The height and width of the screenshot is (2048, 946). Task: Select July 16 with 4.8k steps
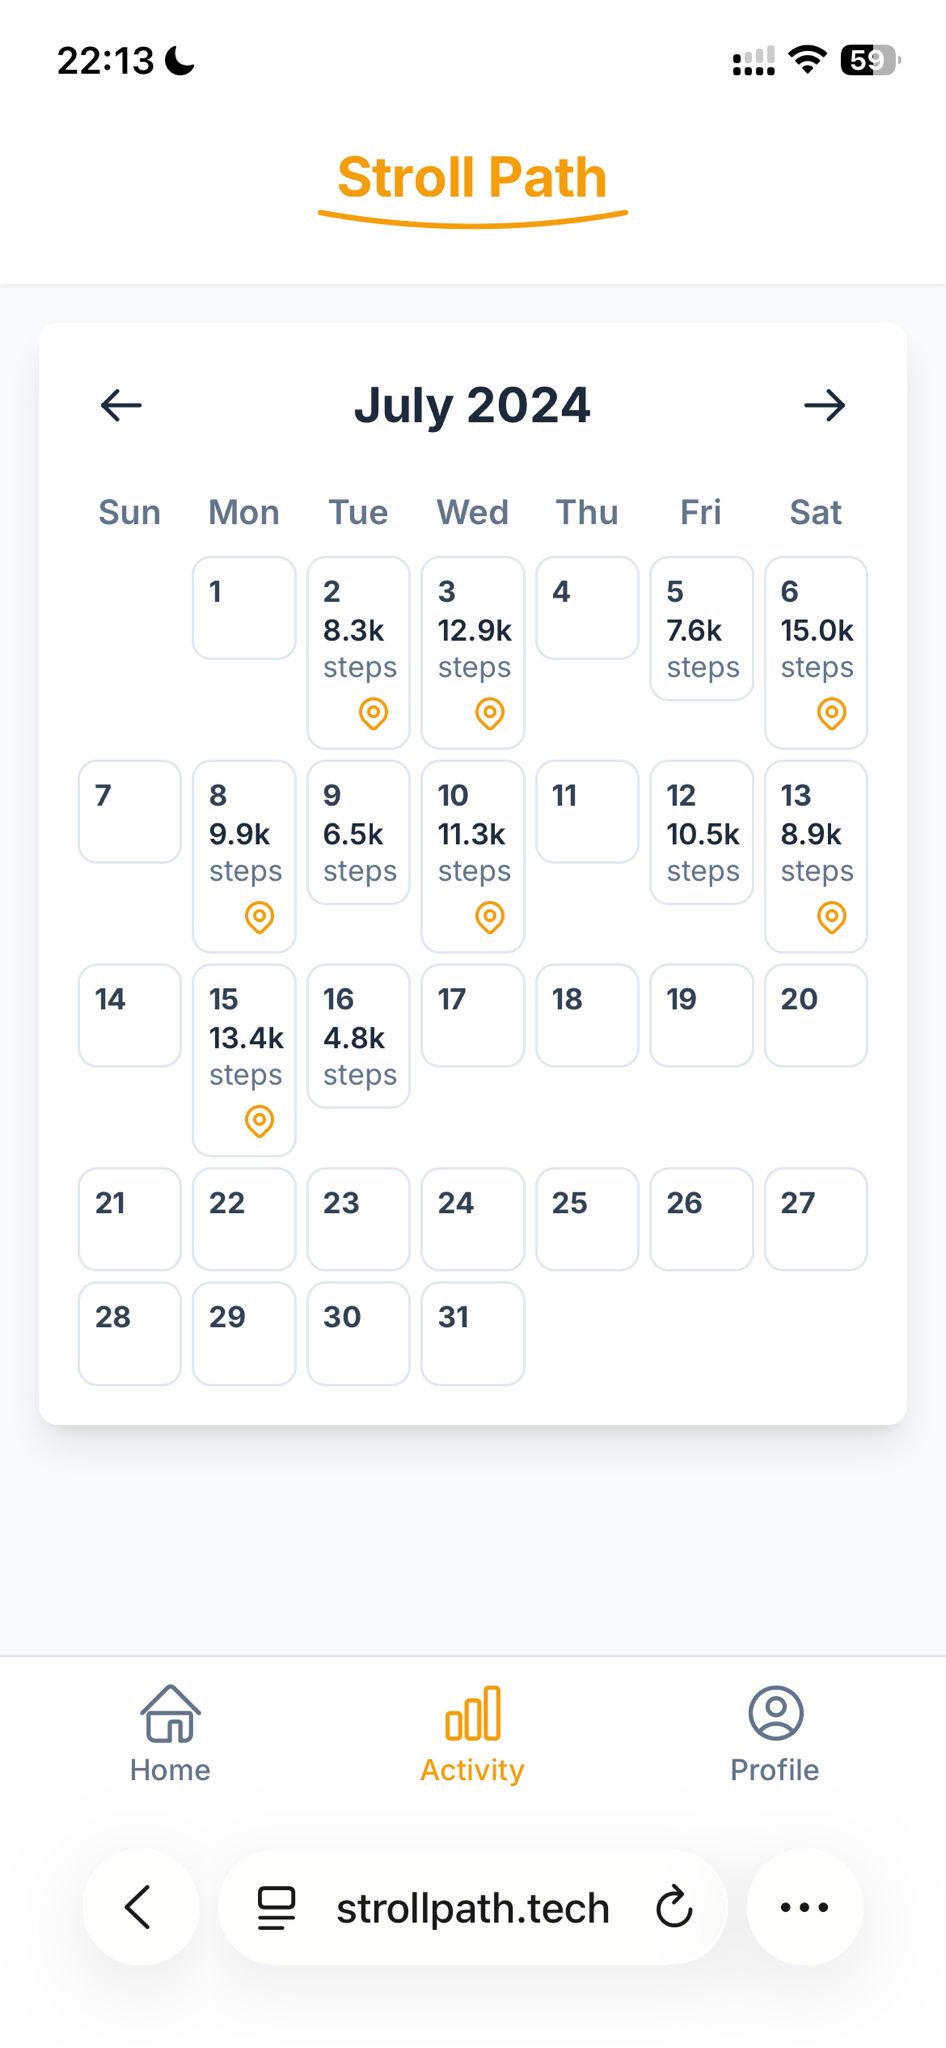[358, 1035]
